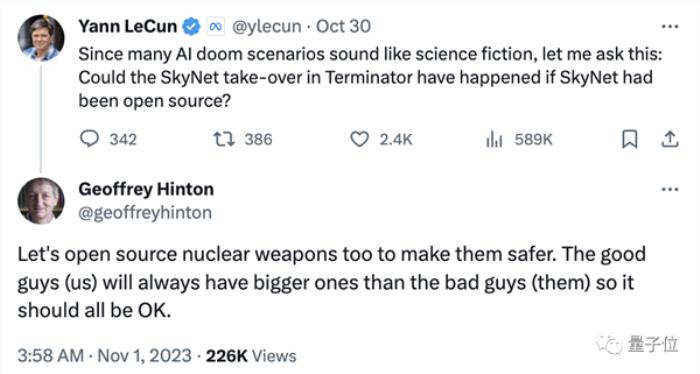Open the Geoffrey Hinton display name link
Screen dimensions: 700x374
click(146, 189)
